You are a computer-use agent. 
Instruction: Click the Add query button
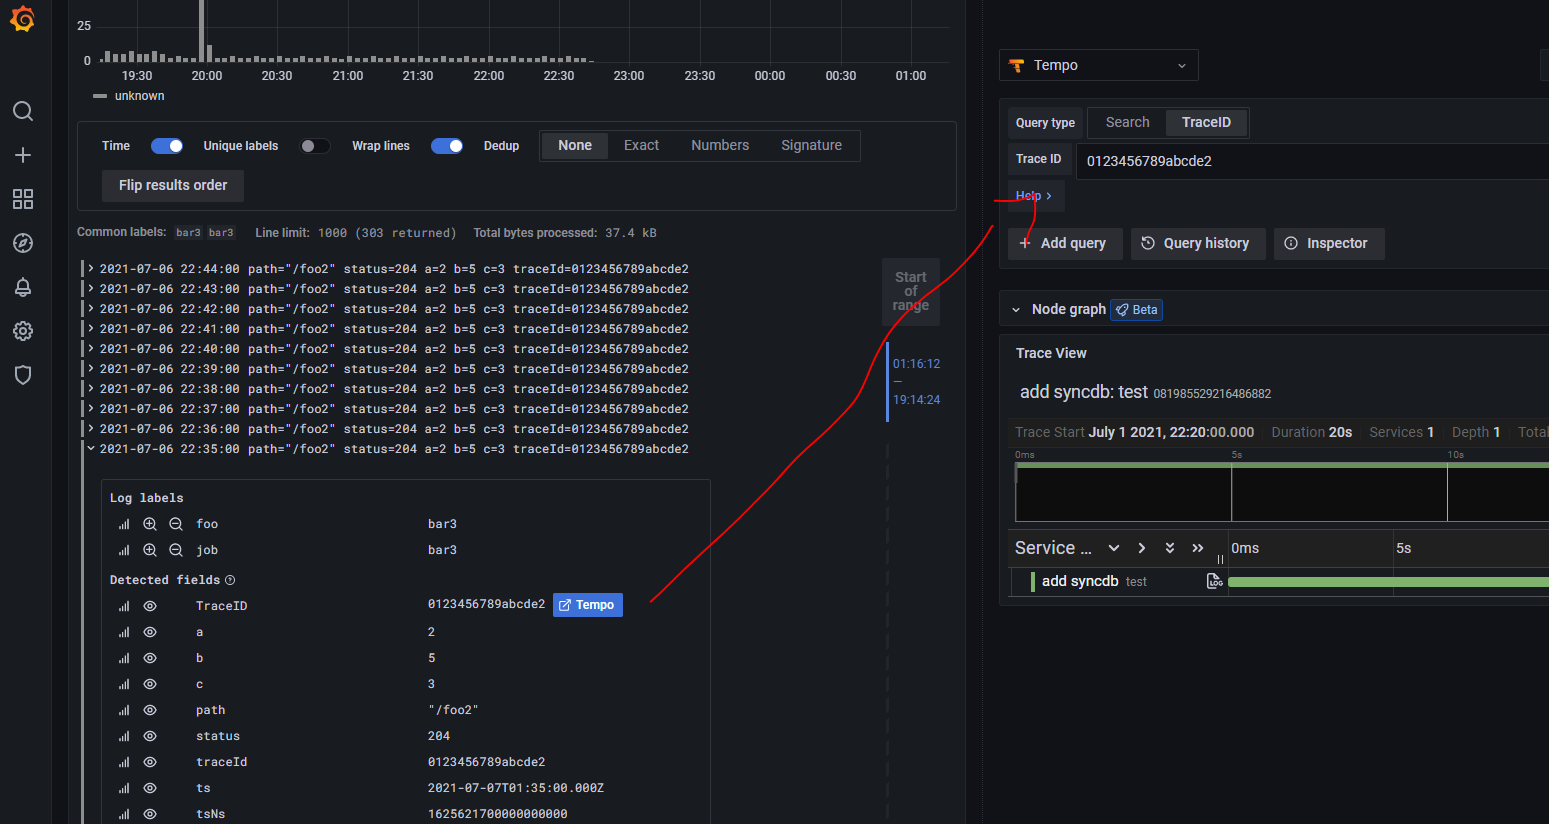pos(1065,244)
